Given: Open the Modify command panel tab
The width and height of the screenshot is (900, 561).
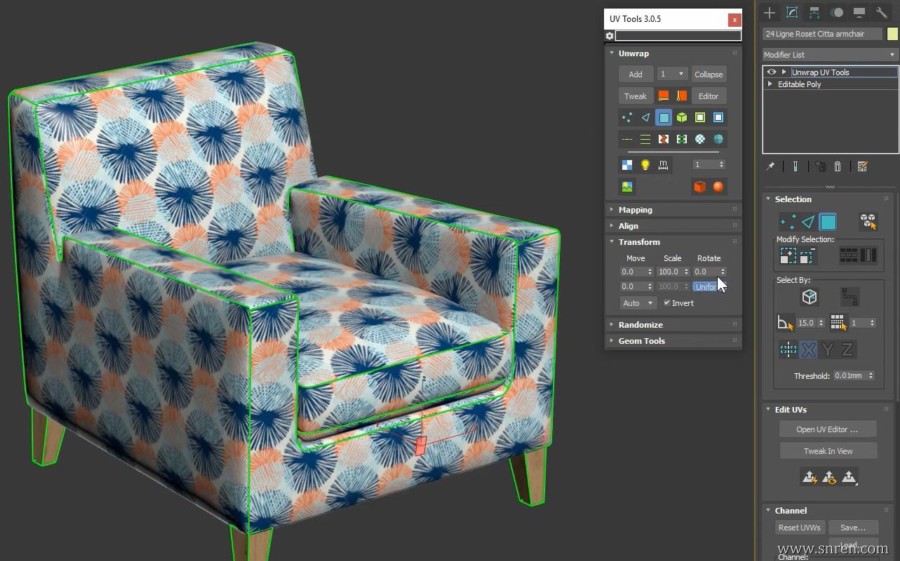Looking at the screenshot, I should (792, 13).
